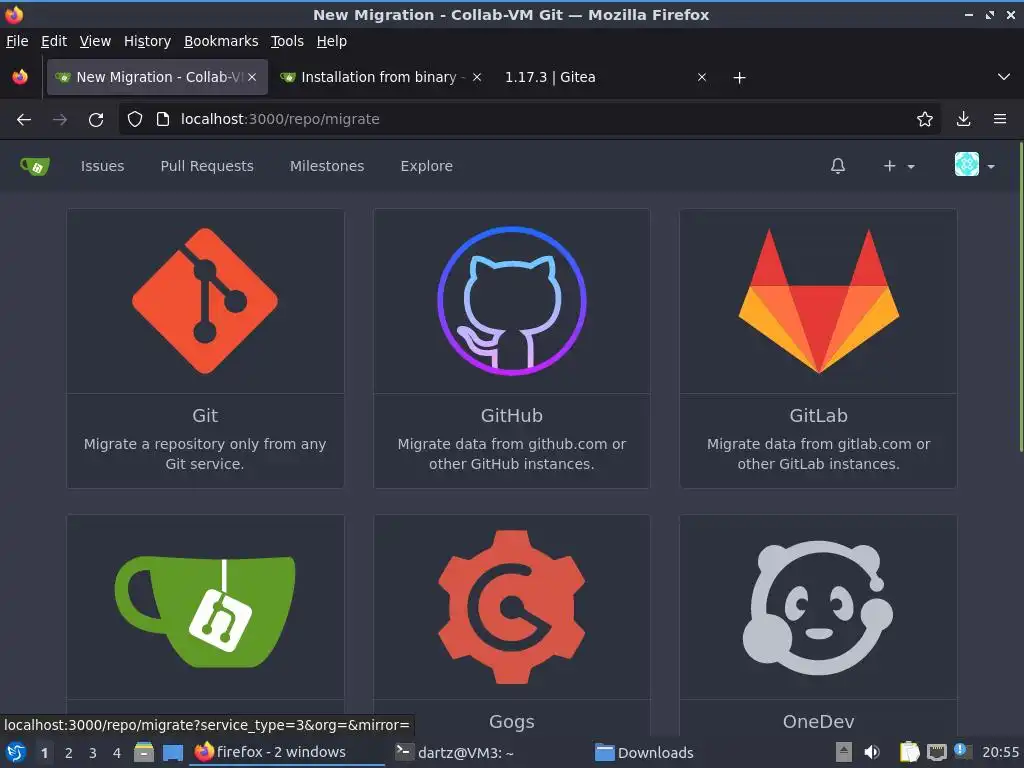The height and width of the screenshot is (768, 1024).
Task: Click the Gogs gear logo
Action: pyautogui.click(x=511, y=607)
